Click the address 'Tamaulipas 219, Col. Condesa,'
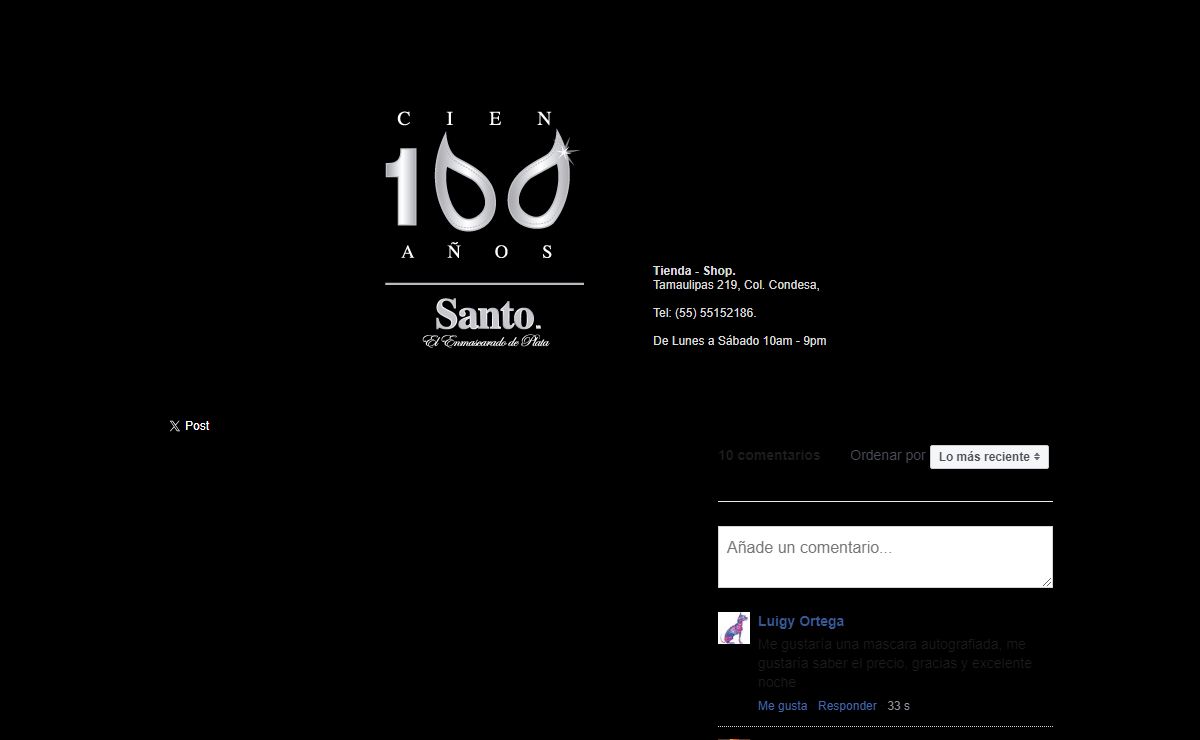The width and height of the screenshot is (1200, 740). pos(736,285)
